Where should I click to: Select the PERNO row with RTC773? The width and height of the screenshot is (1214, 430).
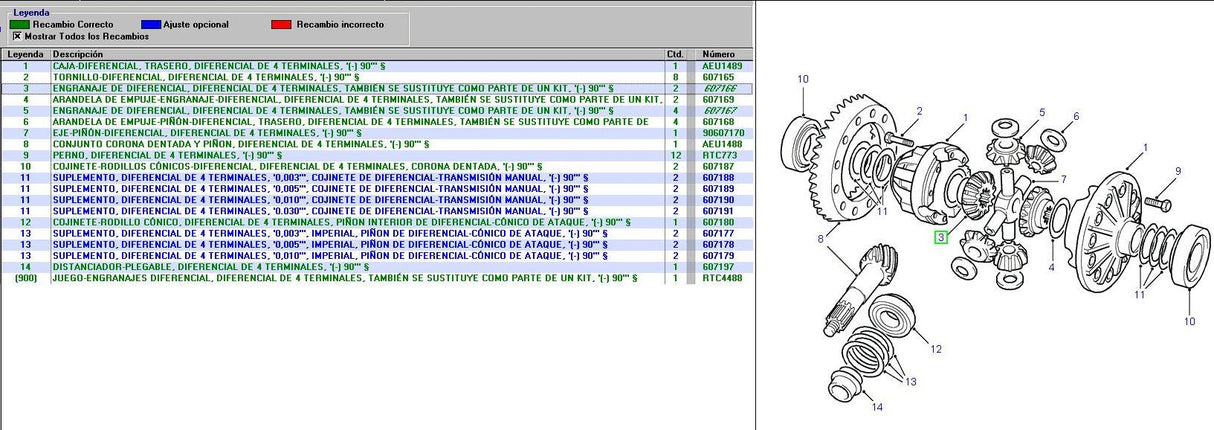click(x=355, y=155)
